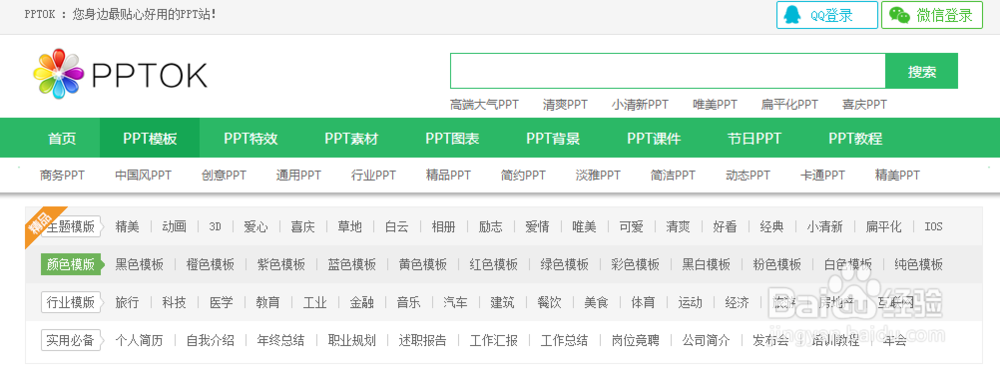Pick the 红色模板 color filter
Viewport: 1000px width, 369px height.
click(x=494, y=264)
